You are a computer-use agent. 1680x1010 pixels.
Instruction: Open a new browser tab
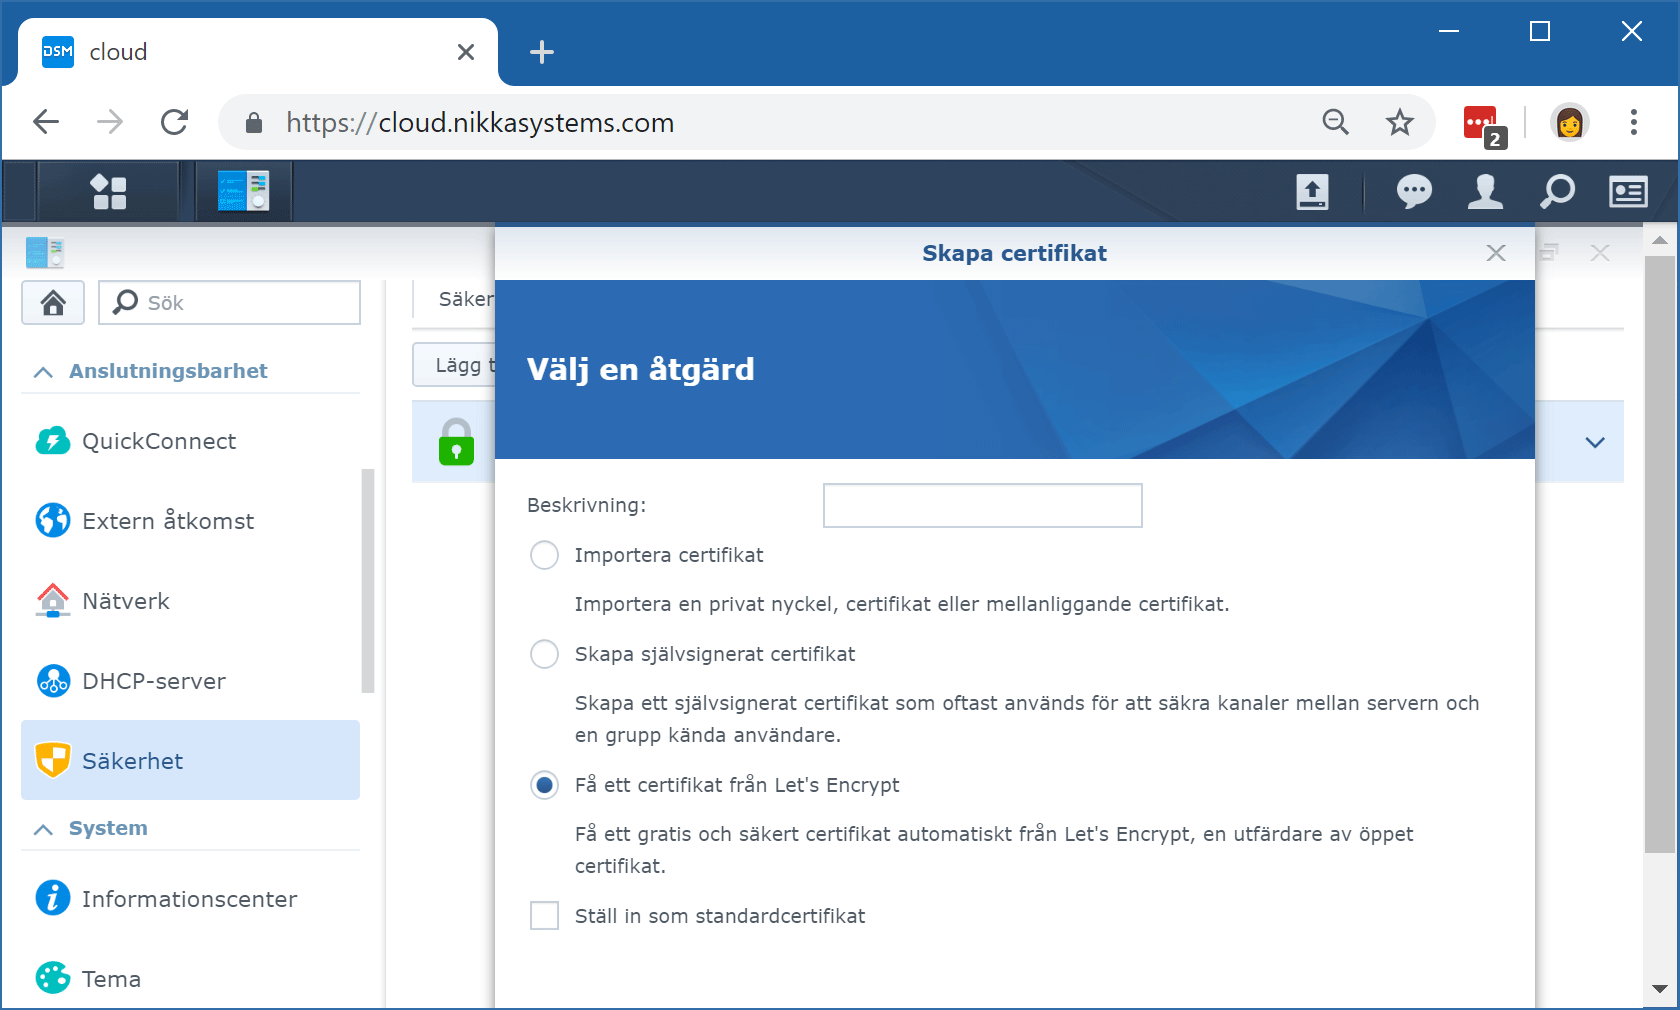[541, 52]
